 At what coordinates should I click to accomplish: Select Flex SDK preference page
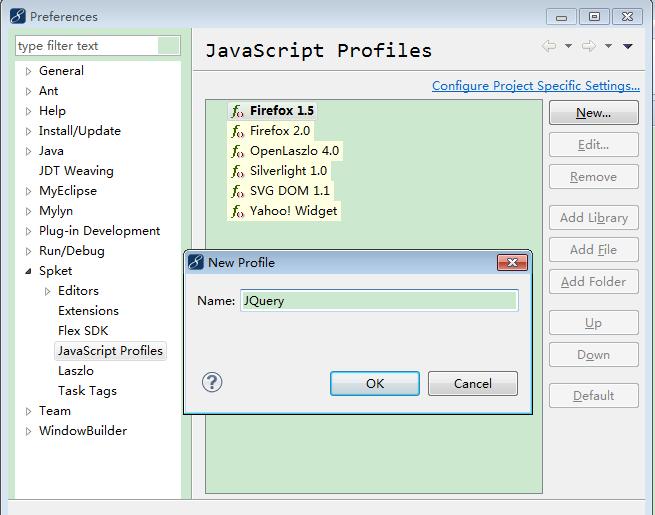tap(83, 331)
